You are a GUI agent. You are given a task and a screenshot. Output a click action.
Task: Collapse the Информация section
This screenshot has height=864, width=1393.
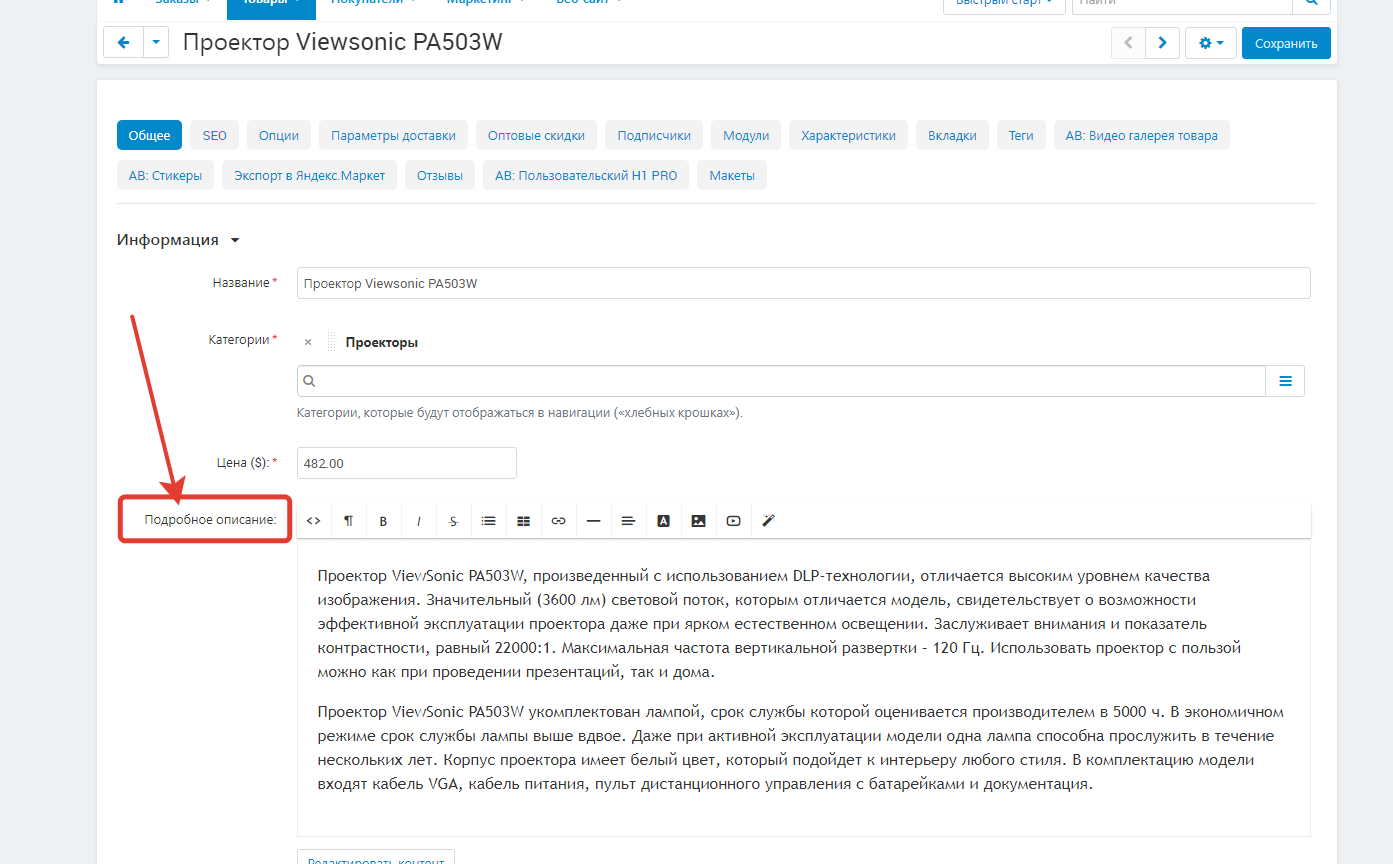click(x=179, y=240)
